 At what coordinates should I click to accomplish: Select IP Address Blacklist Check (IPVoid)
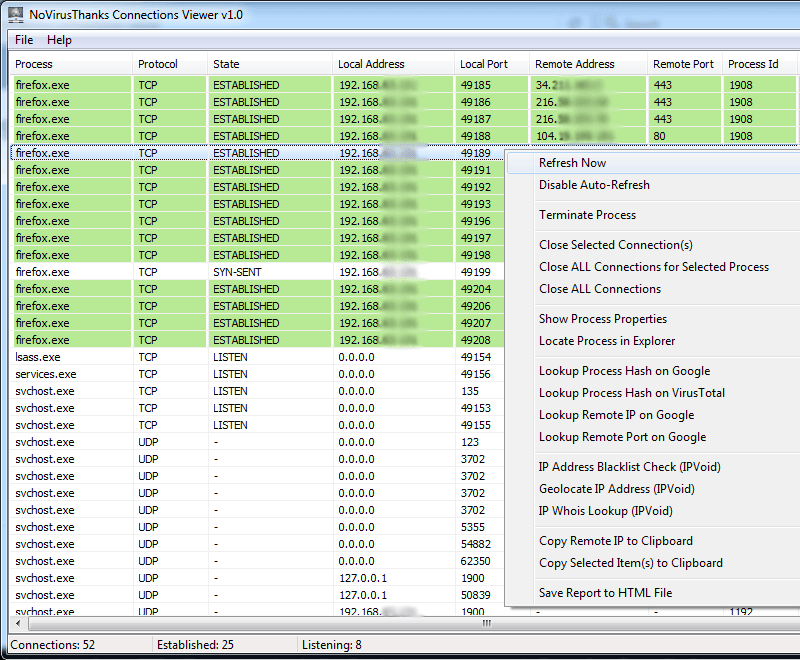click(x=629, y=467)
